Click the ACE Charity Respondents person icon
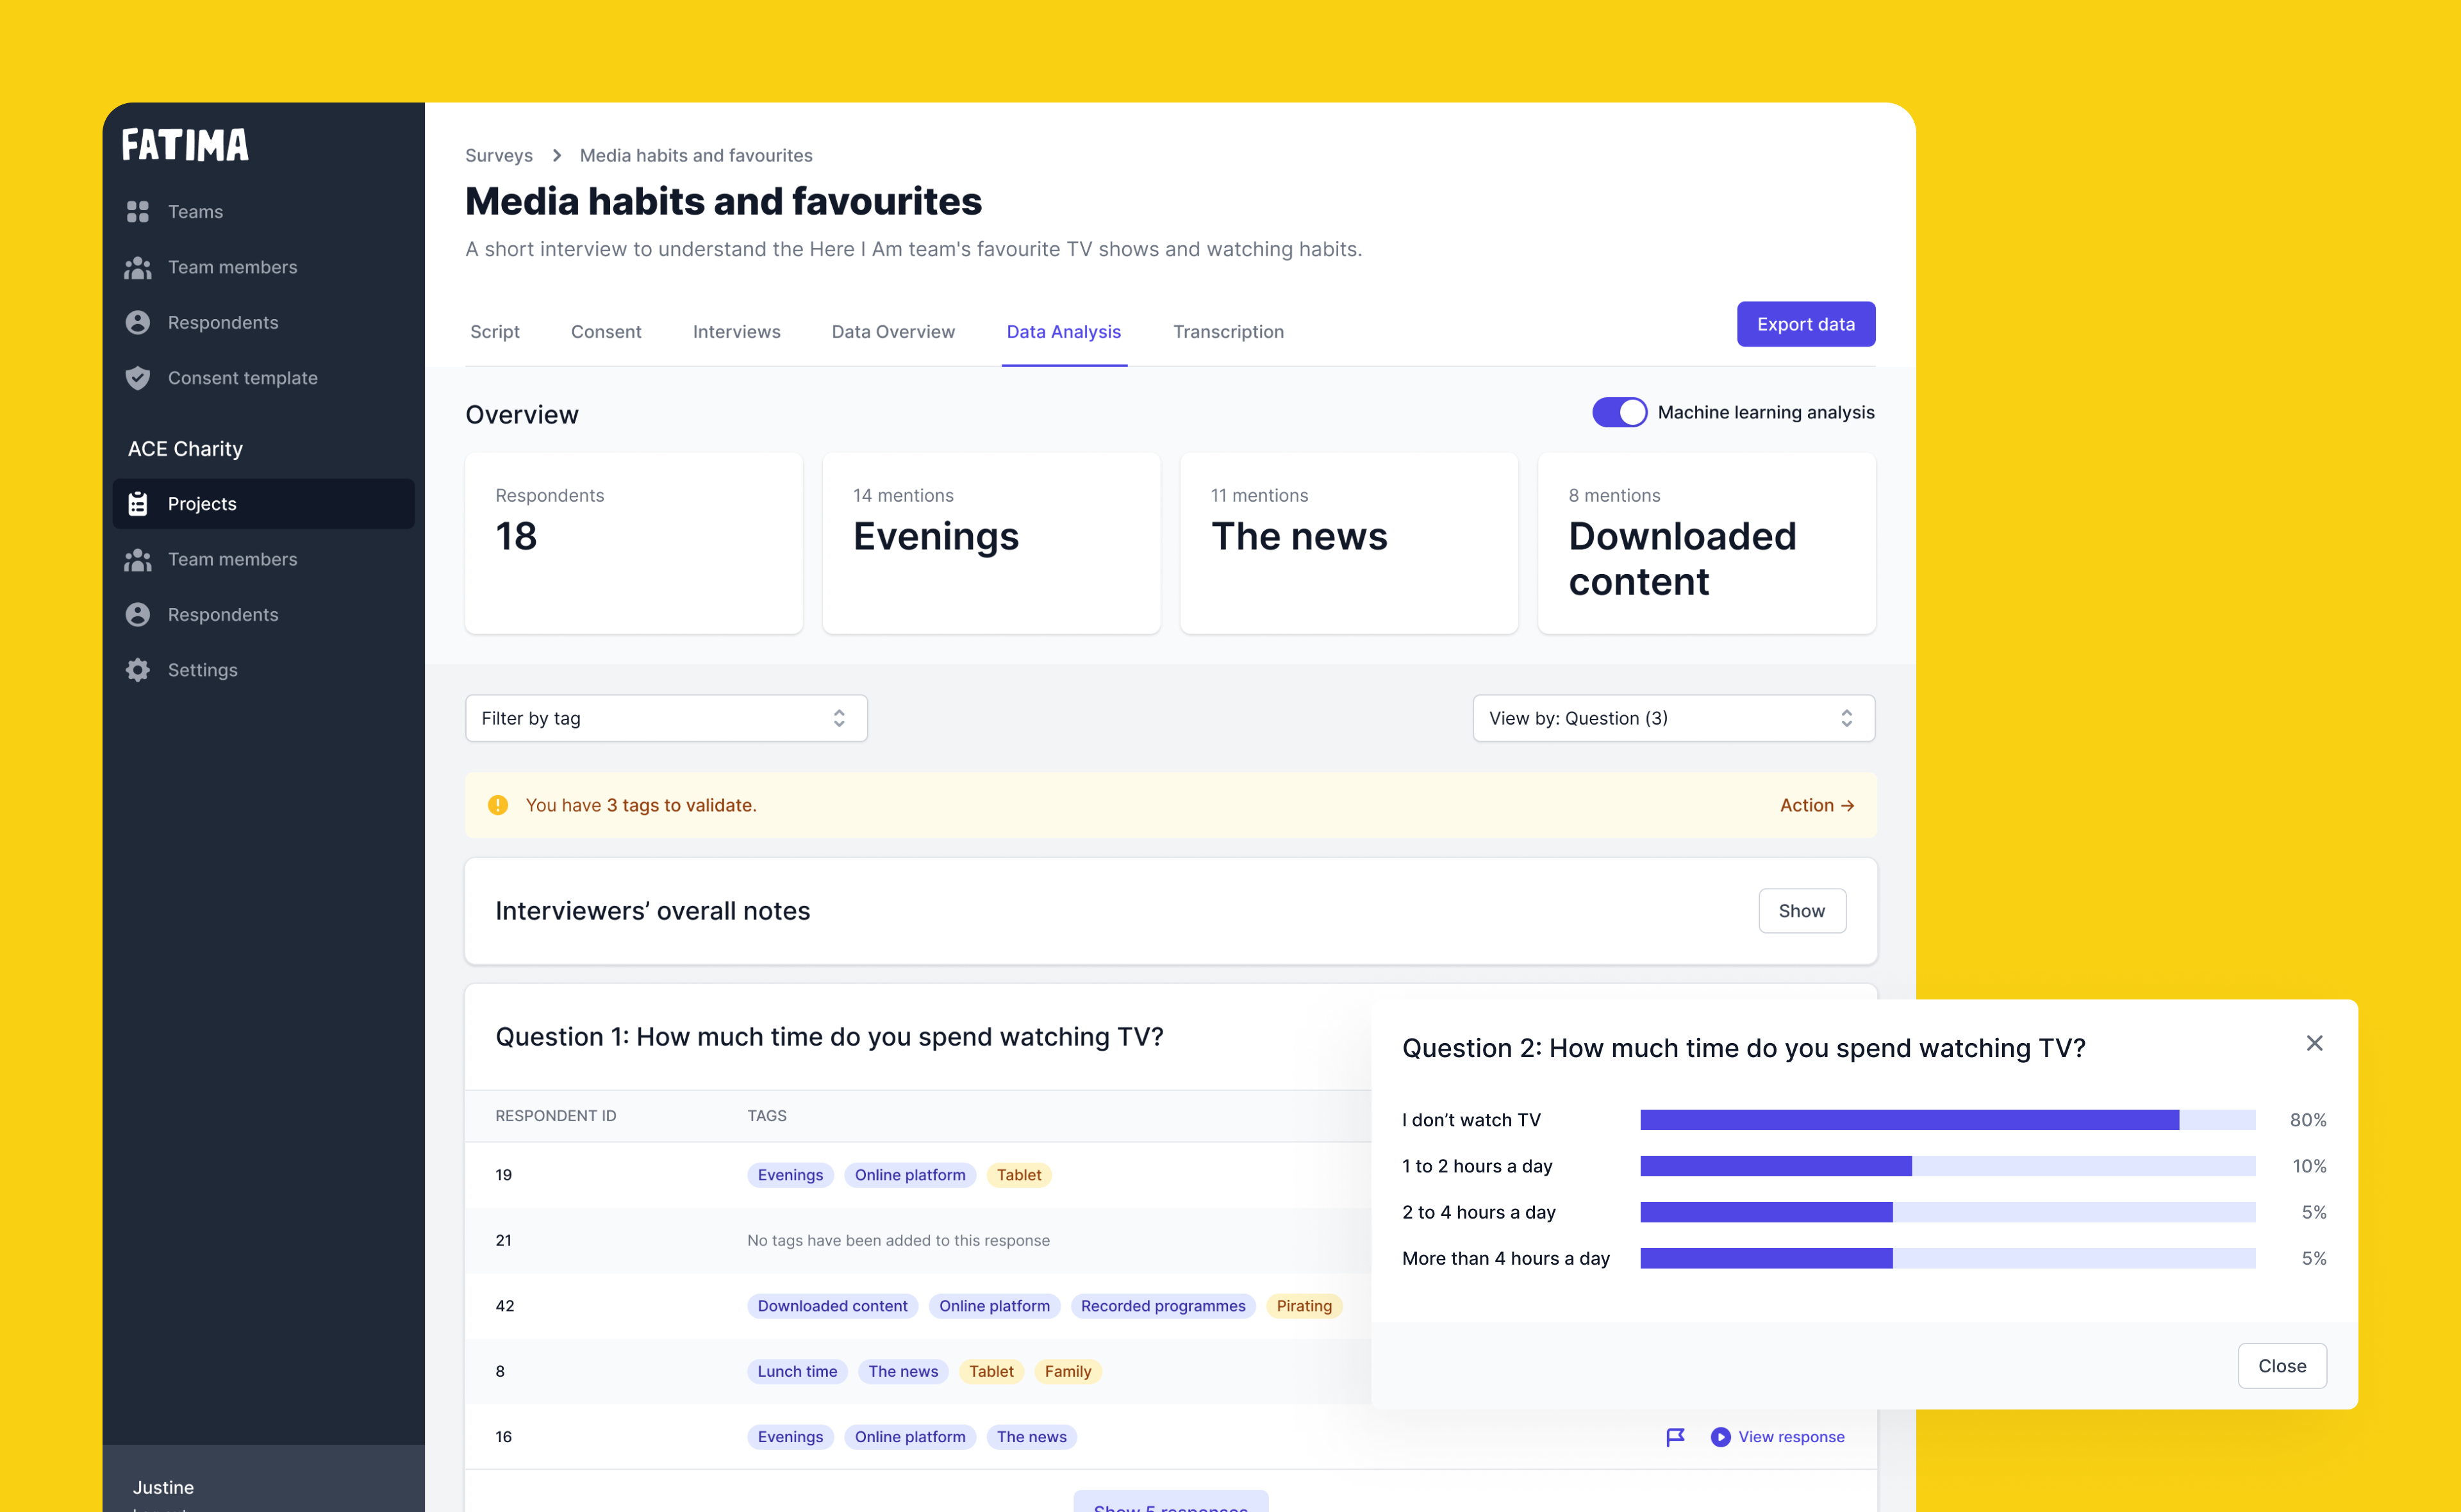This screenshot has height=1512, width=2461. (138, 615)
